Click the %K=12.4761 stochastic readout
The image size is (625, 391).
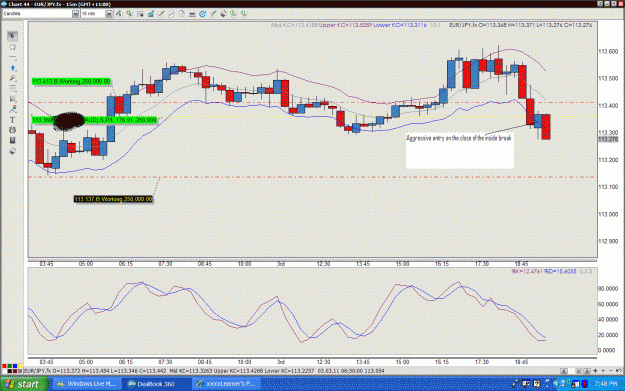coord(527,271)
